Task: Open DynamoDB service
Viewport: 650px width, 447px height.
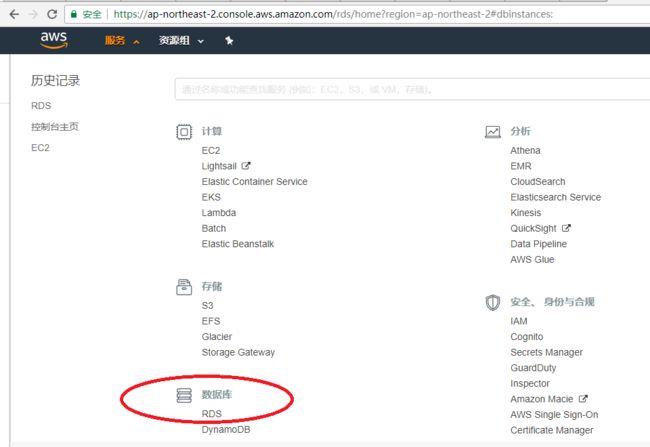Action: click(x=226, y=430)
